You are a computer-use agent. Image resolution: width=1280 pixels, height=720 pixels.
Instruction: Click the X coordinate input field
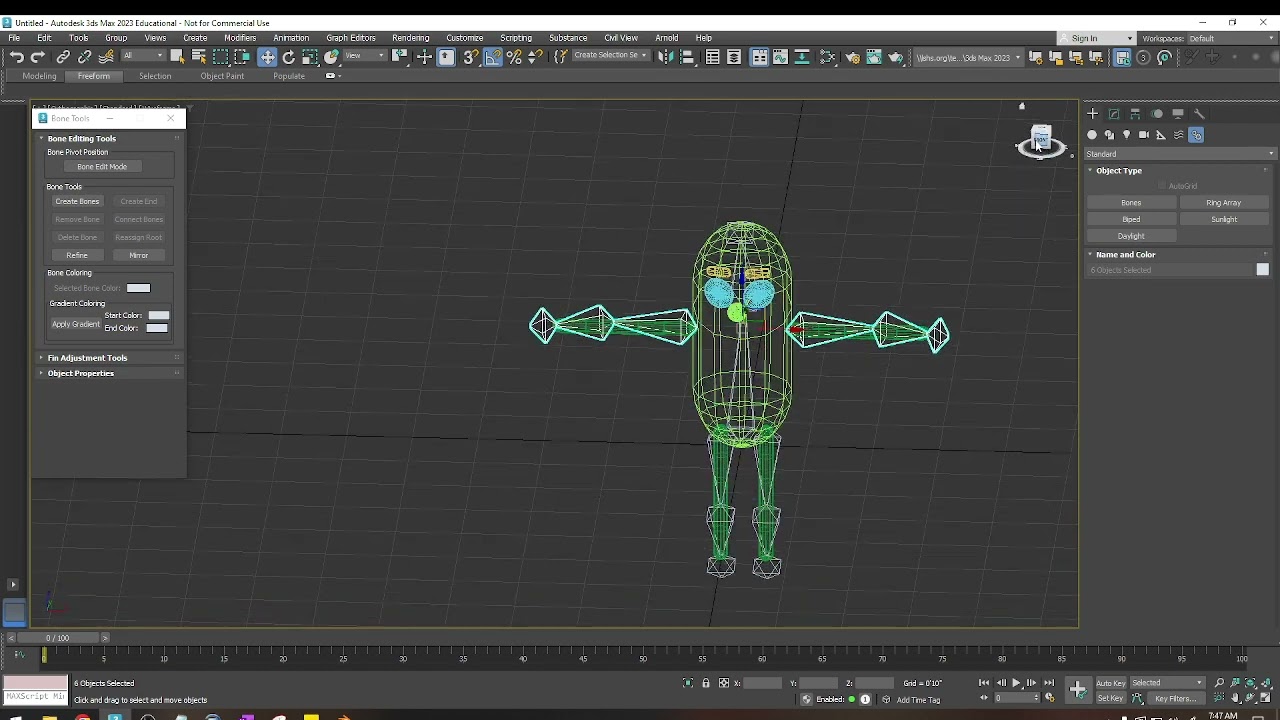click(762, 683)
